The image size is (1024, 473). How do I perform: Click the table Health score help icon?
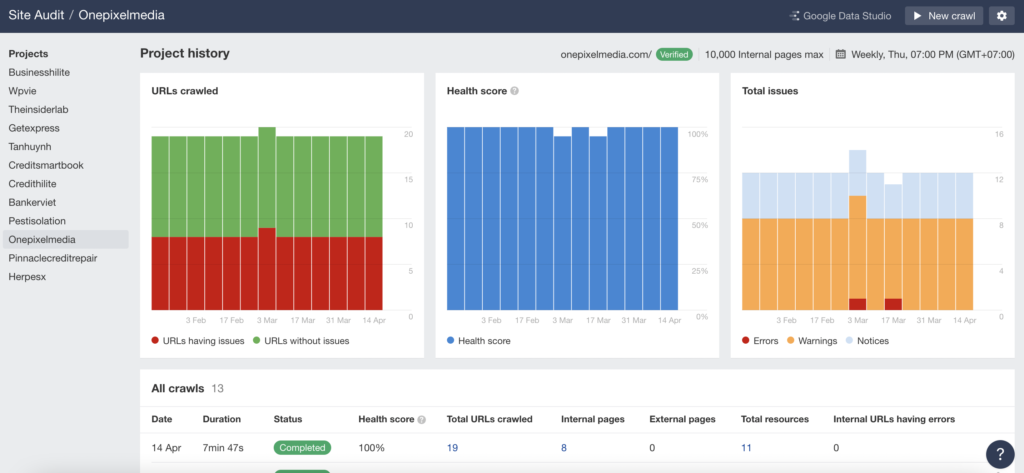point(421,419)
